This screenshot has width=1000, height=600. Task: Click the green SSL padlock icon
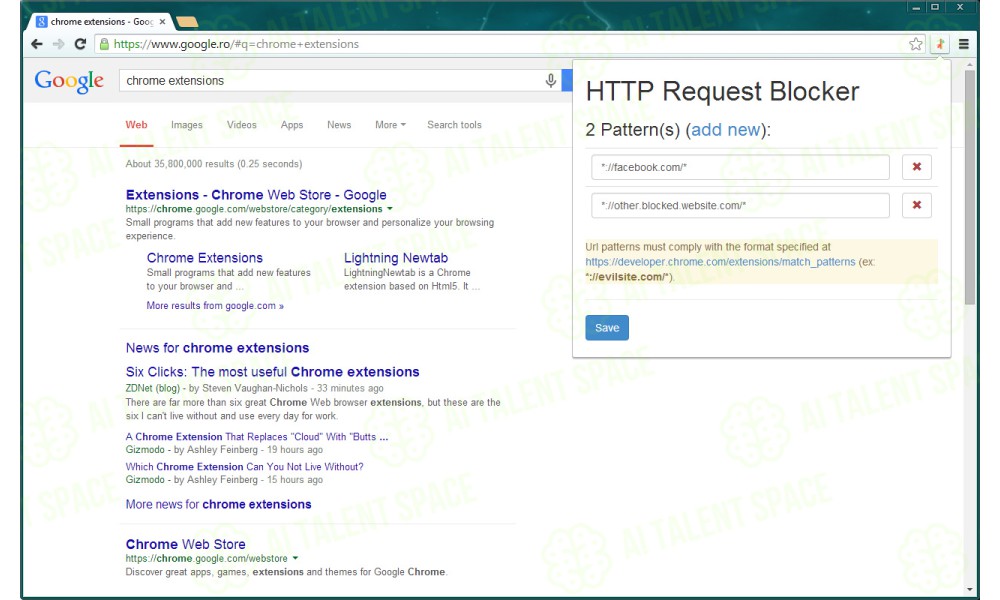105,44
